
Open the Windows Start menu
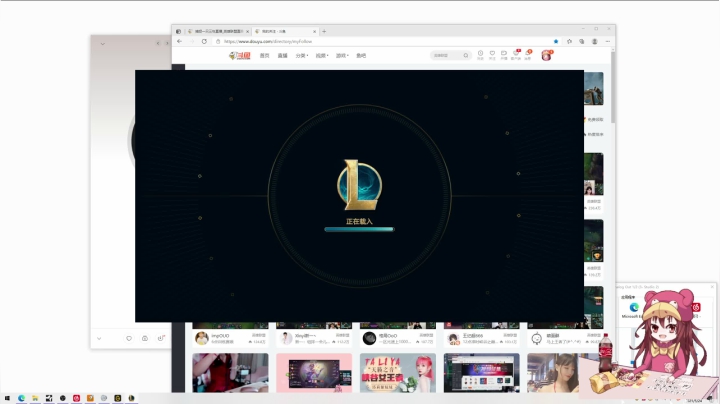pyautogui.click(x=7, y=398)
